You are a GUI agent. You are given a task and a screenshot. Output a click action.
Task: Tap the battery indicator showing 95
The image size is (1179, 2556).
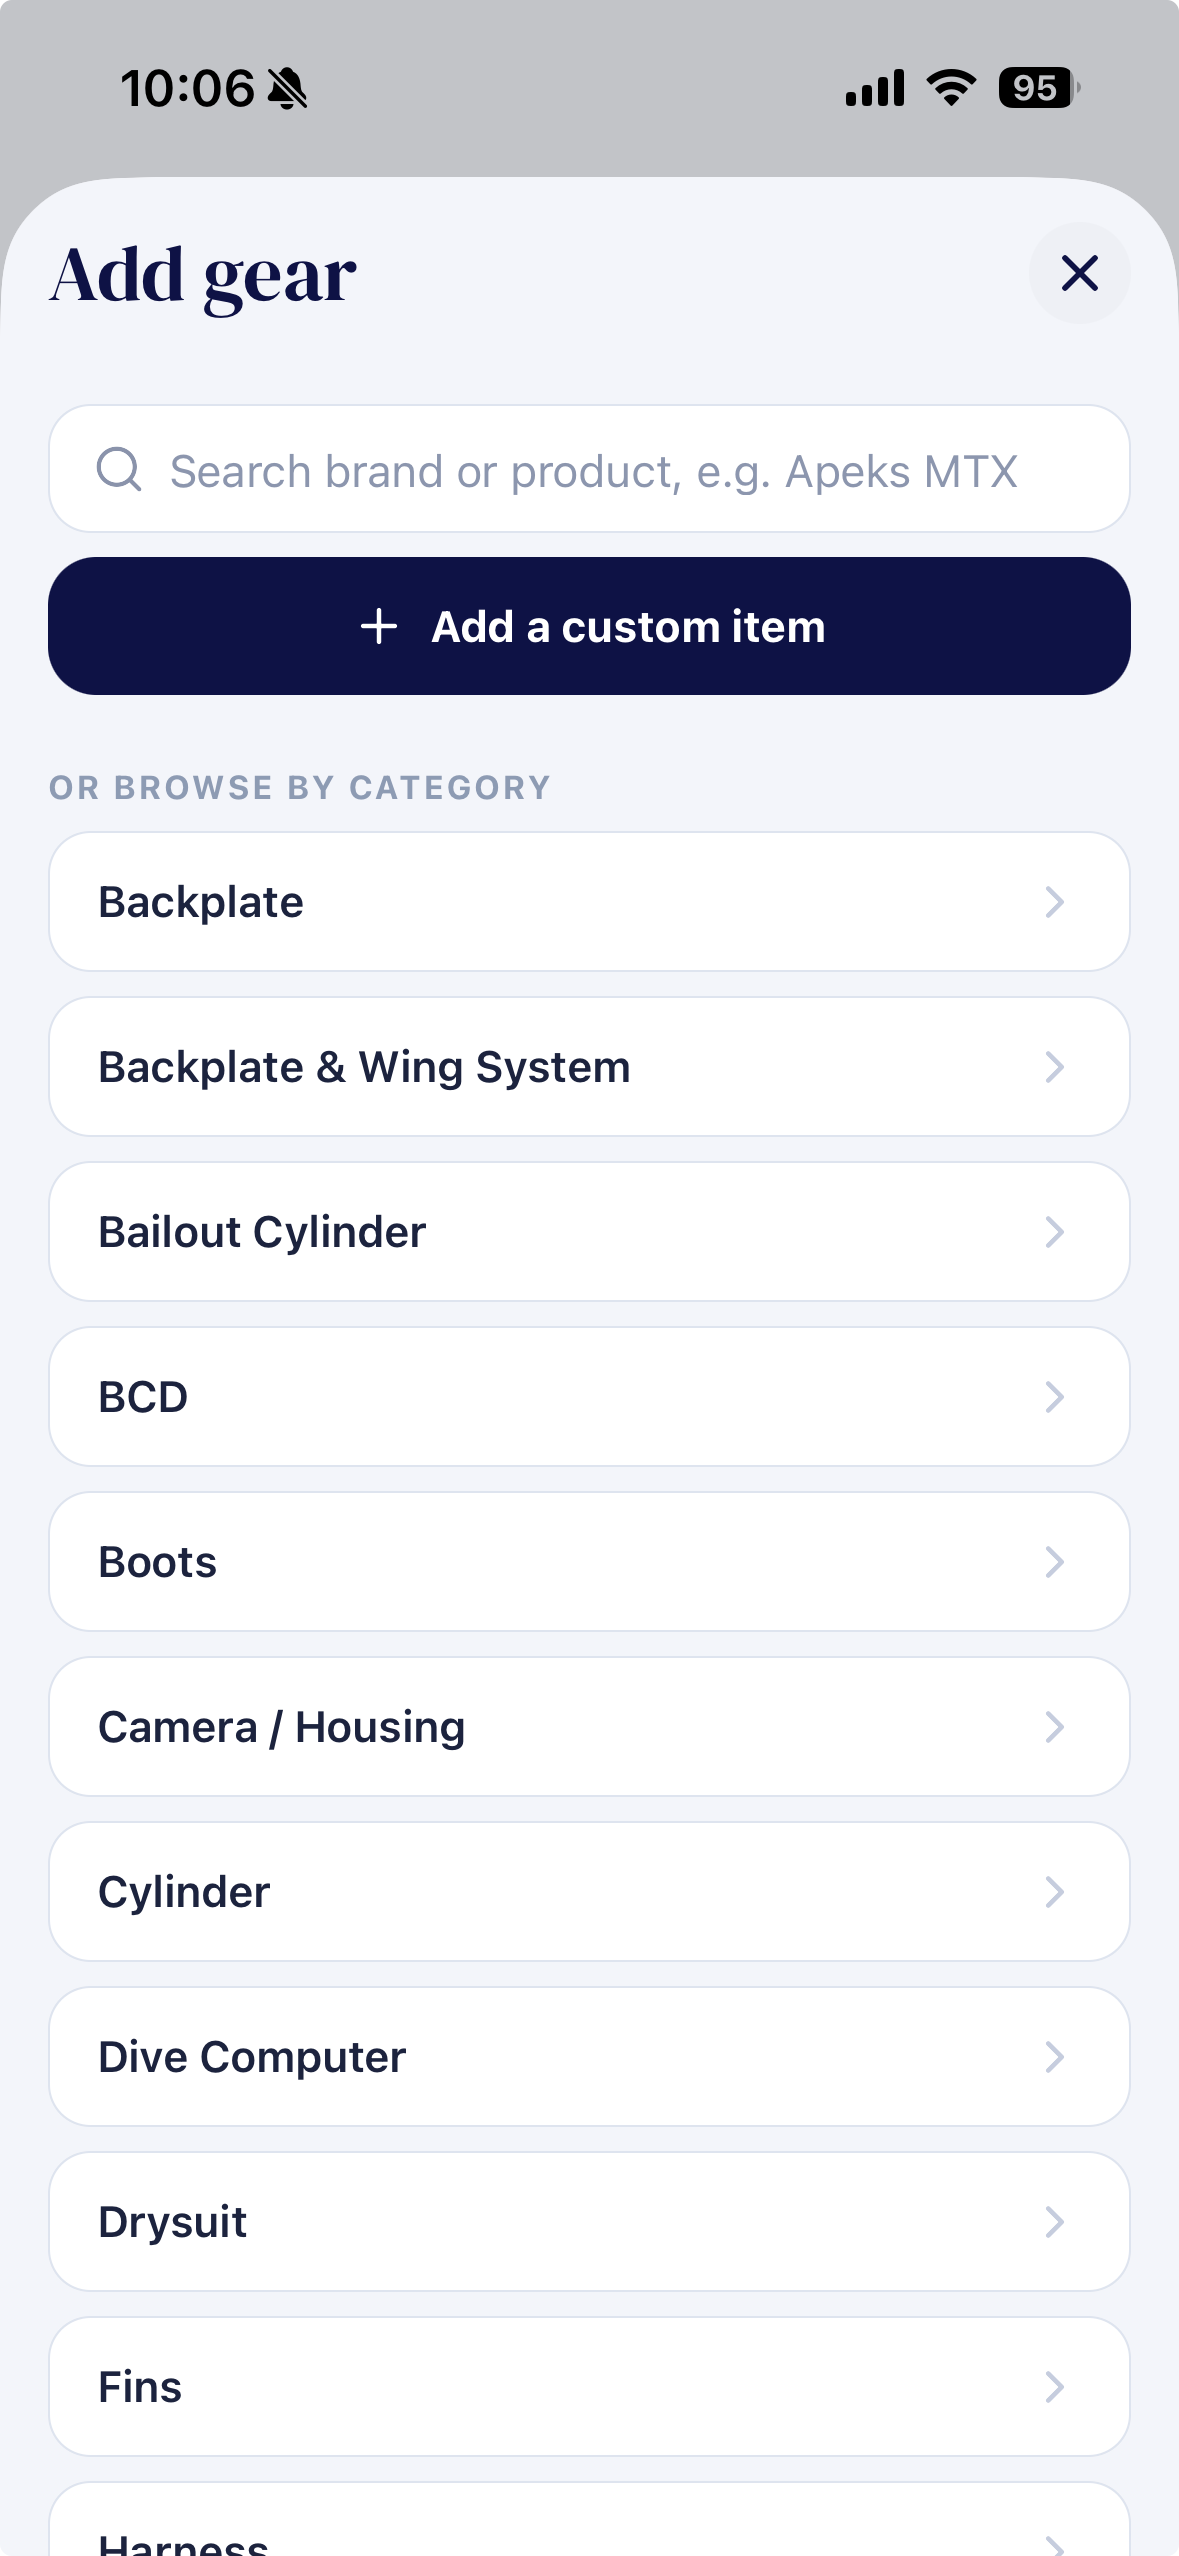pos(1039,88)
